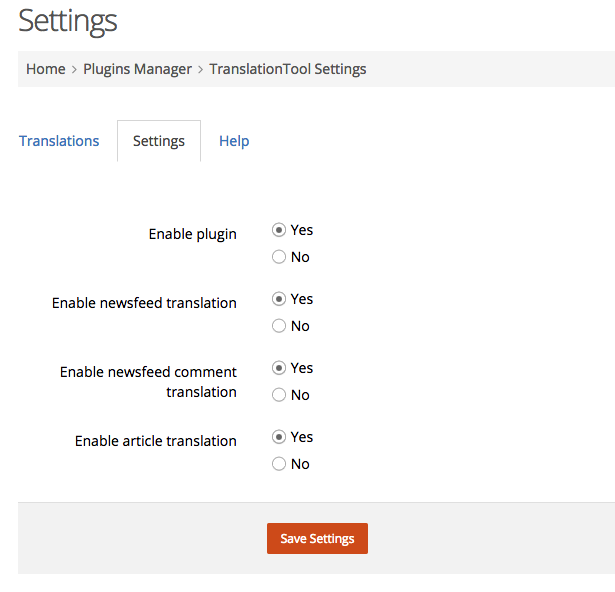
Task: Click the Enable plugin label
Action: click(x=193, y=234)
